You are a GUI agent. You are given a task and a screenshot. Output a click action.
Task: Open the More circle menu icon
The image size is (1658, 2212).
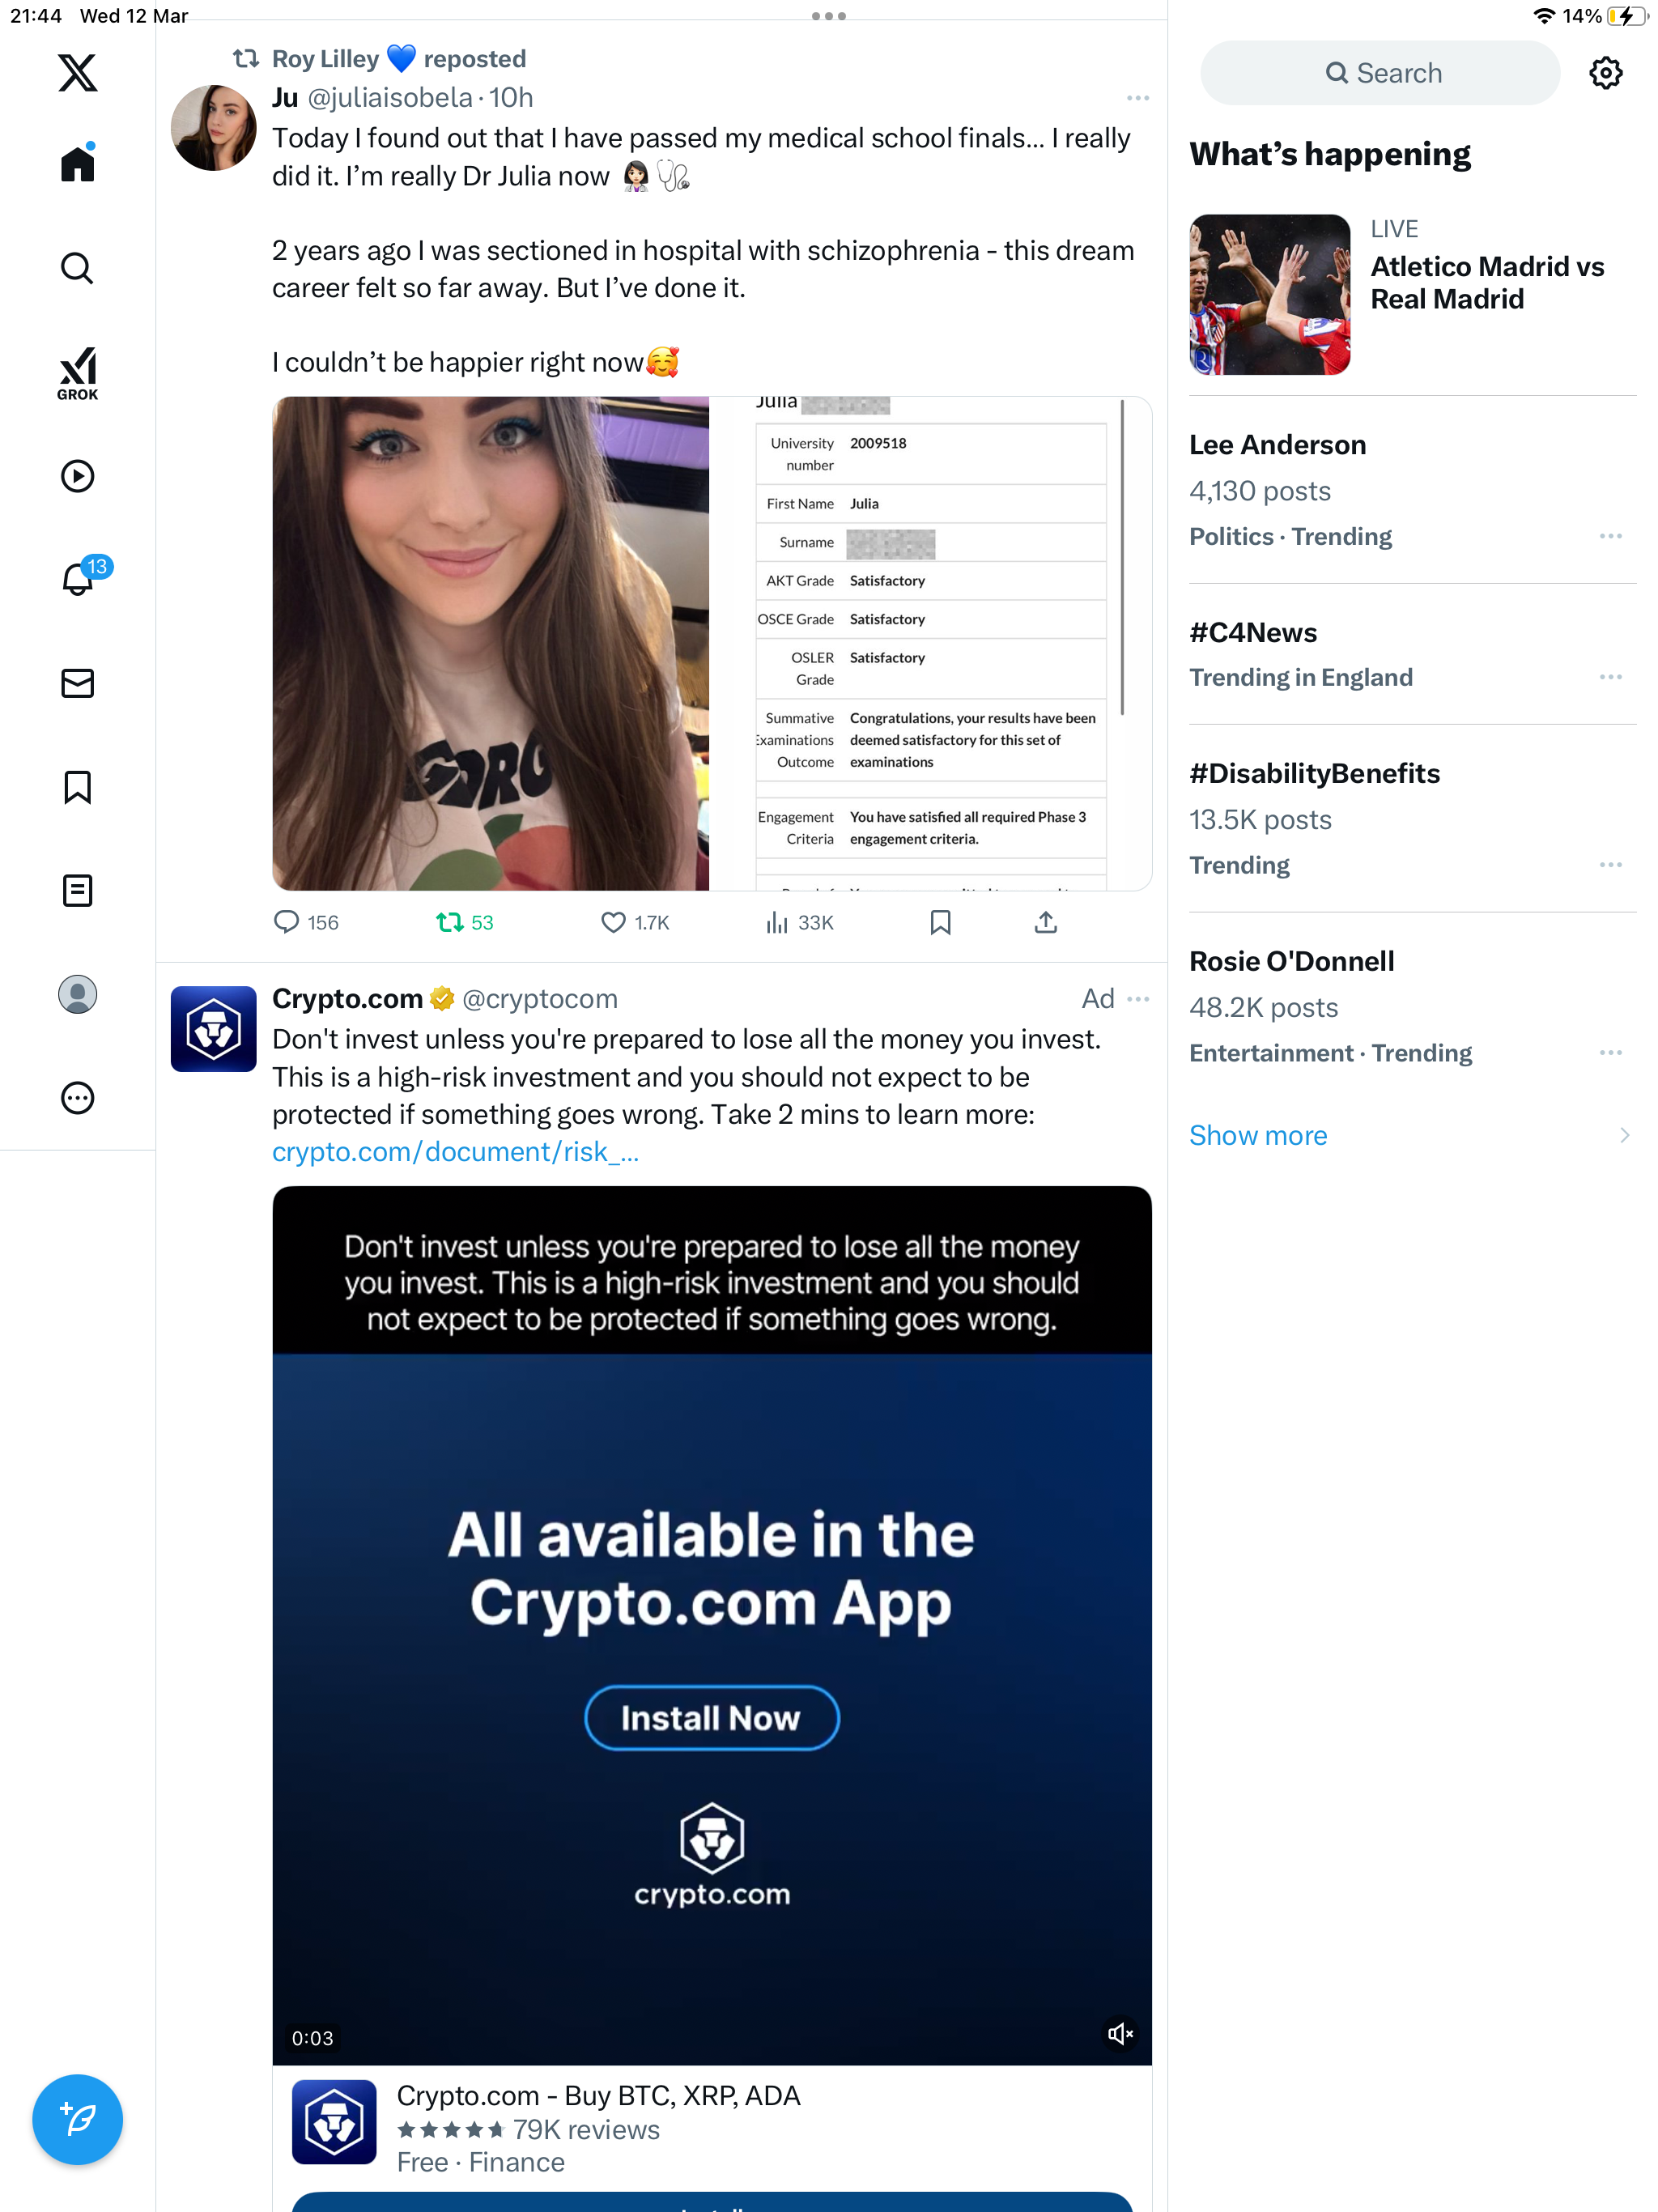[77, 1098]
